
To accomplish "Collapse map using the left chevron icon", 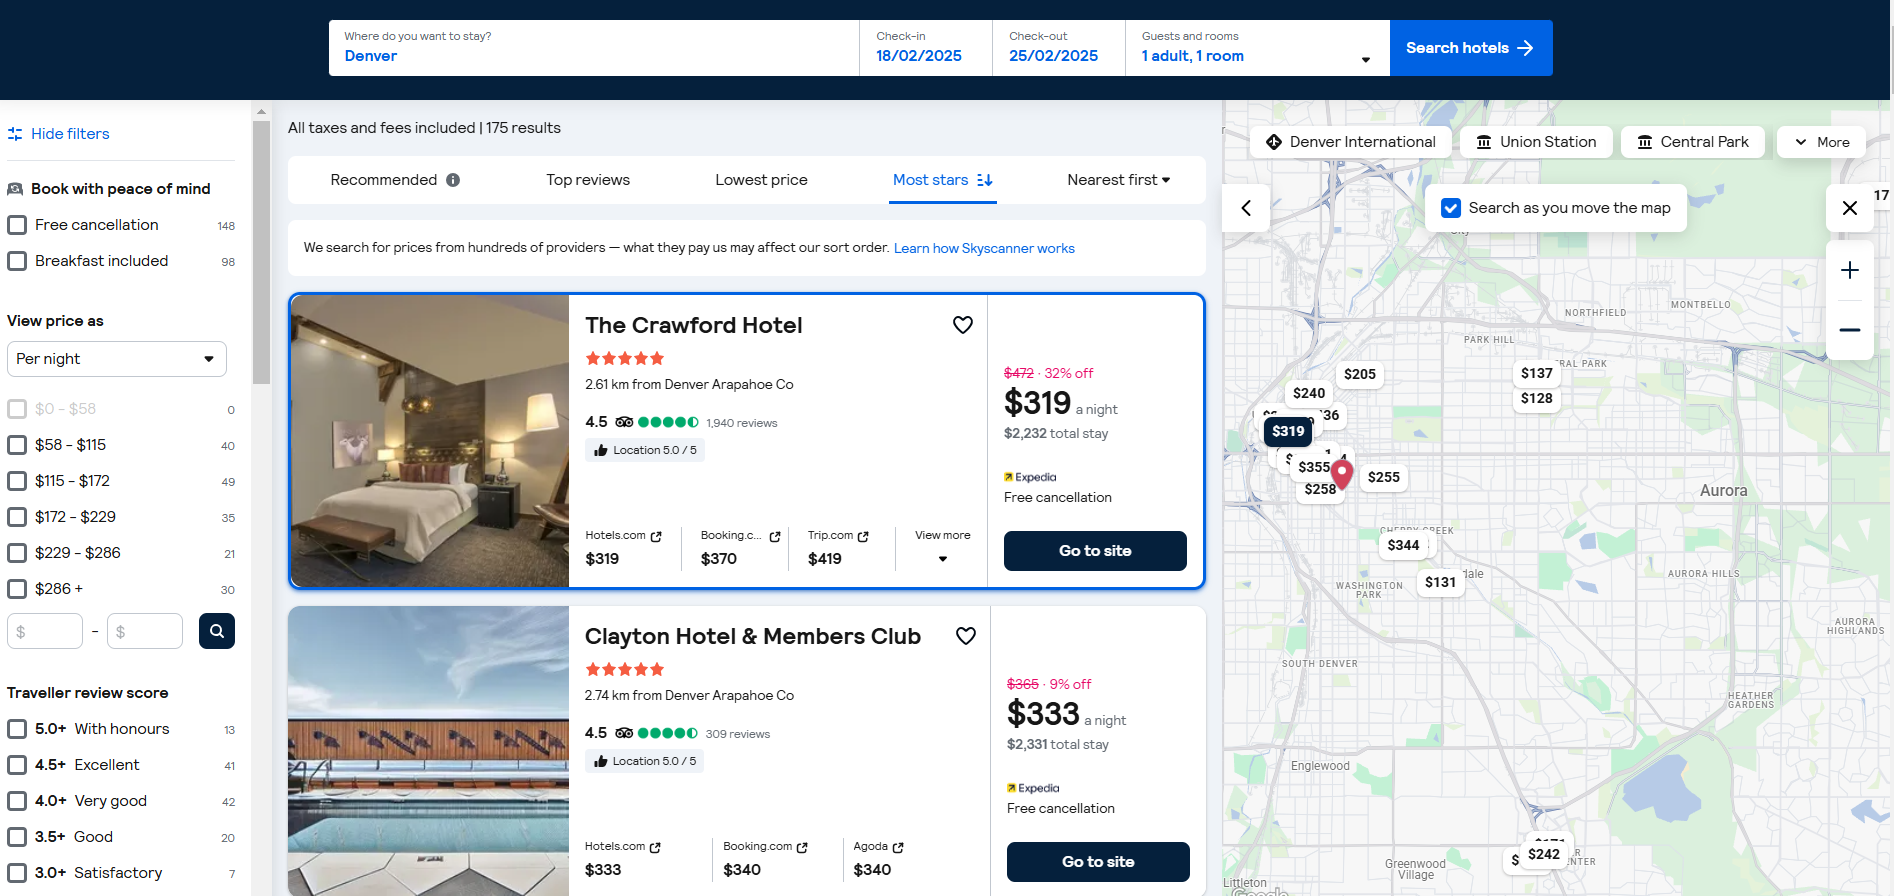I will pos(1246,208).
